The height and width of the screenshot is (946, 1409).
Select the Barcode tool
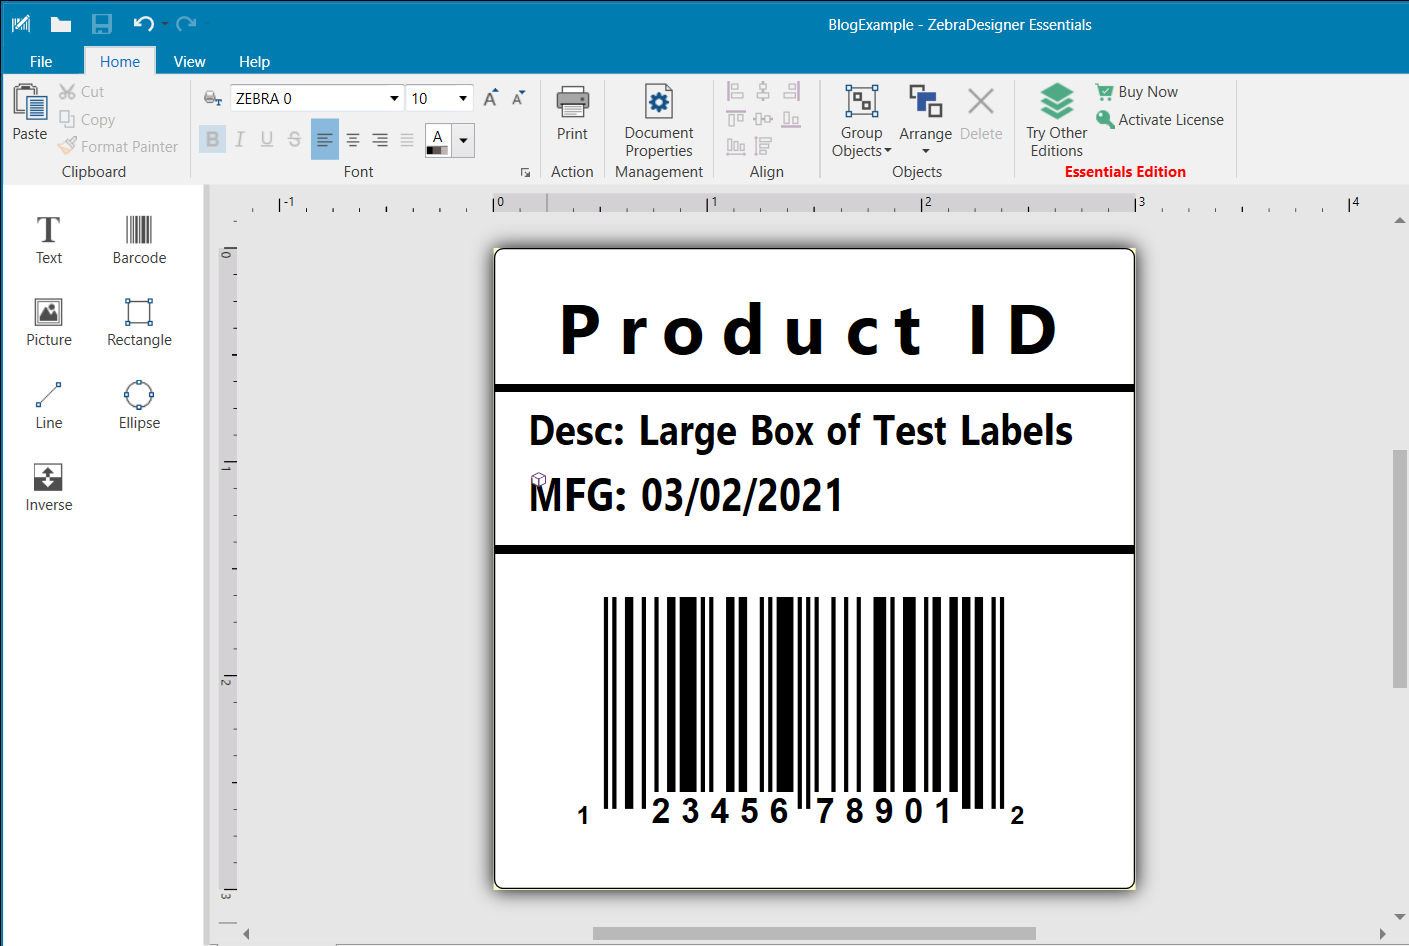pos(139,240)
